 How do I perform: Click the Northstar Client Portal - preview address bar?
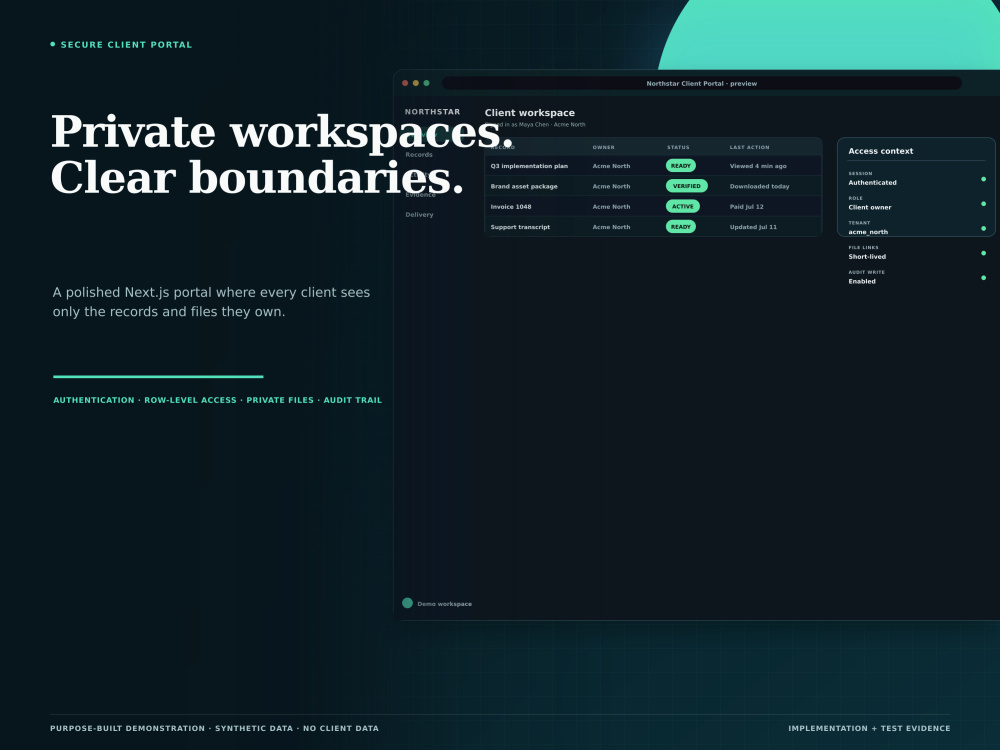pos(702,83)
